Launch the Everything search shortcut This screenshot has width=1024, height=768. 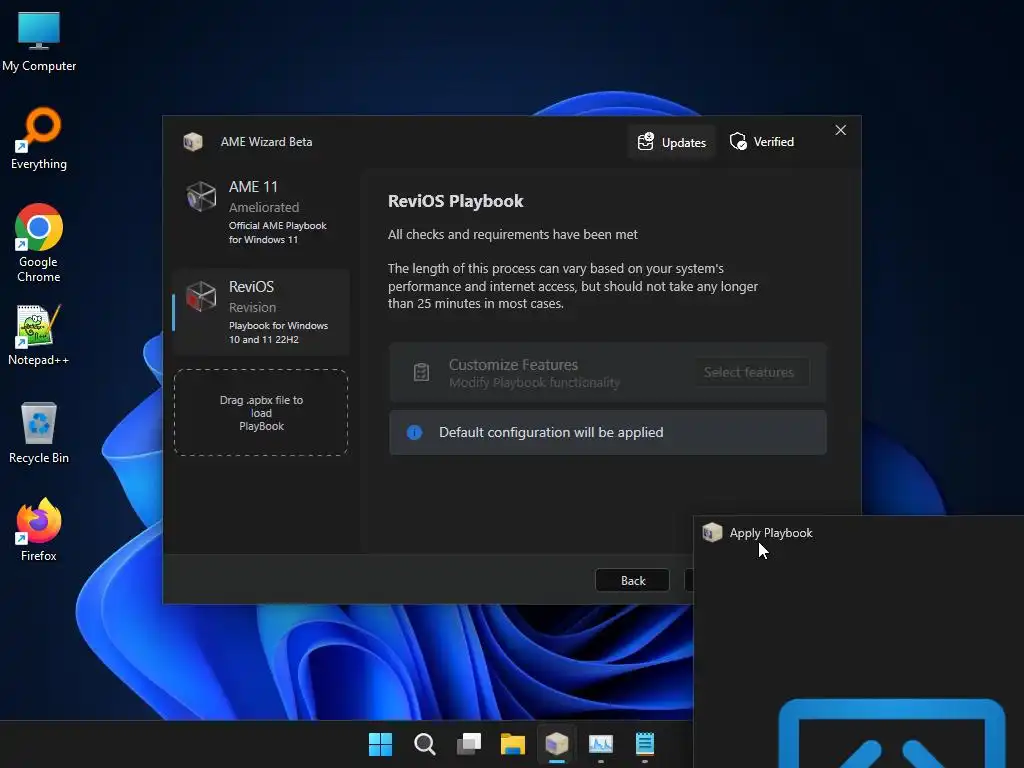point(39,138)
